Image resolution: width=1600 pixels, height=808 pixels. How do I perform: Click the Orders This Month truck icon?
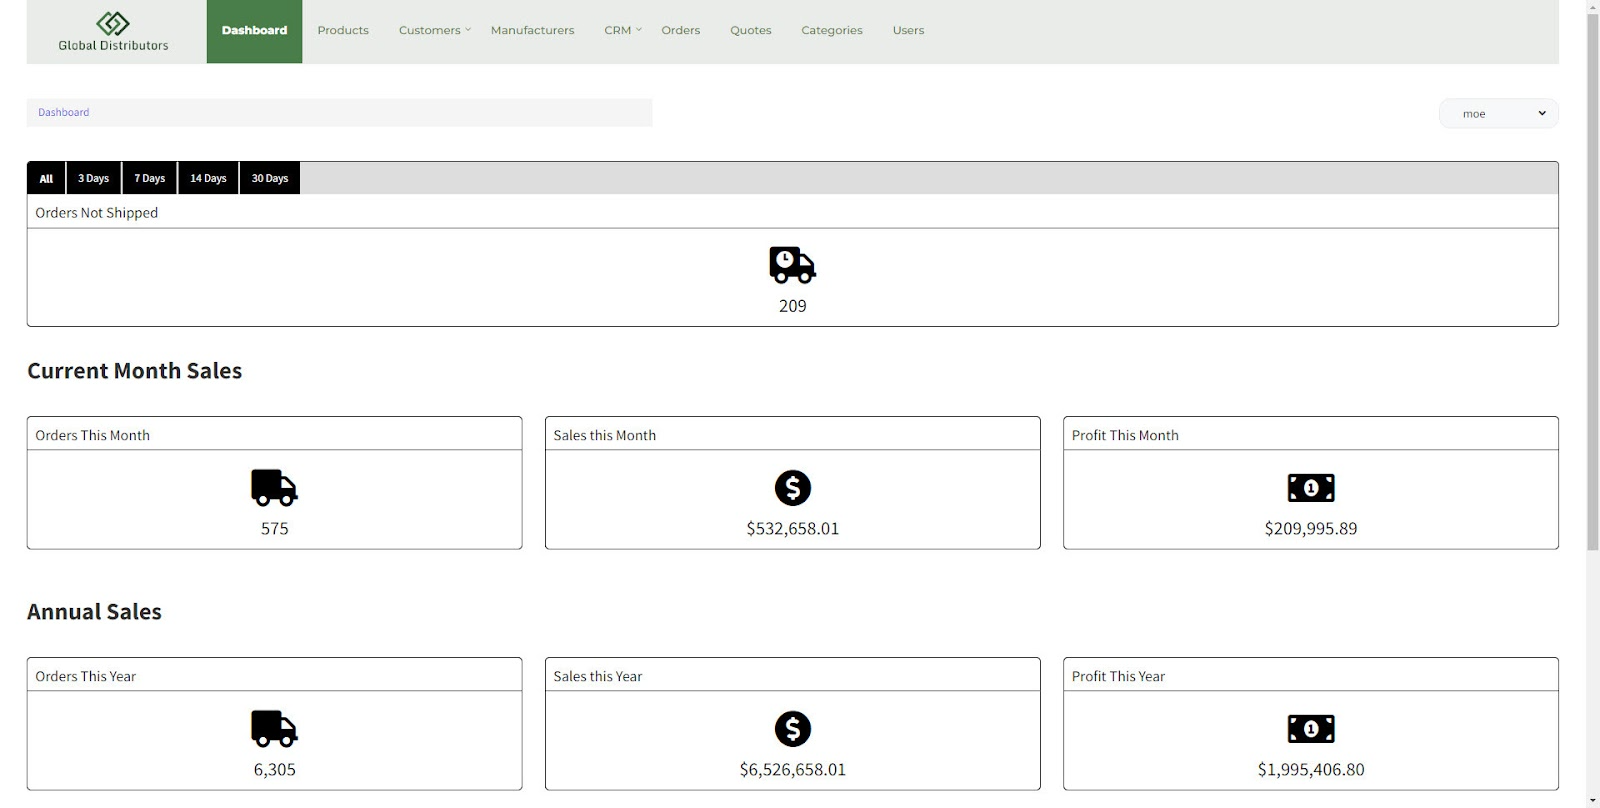(274, 487)
